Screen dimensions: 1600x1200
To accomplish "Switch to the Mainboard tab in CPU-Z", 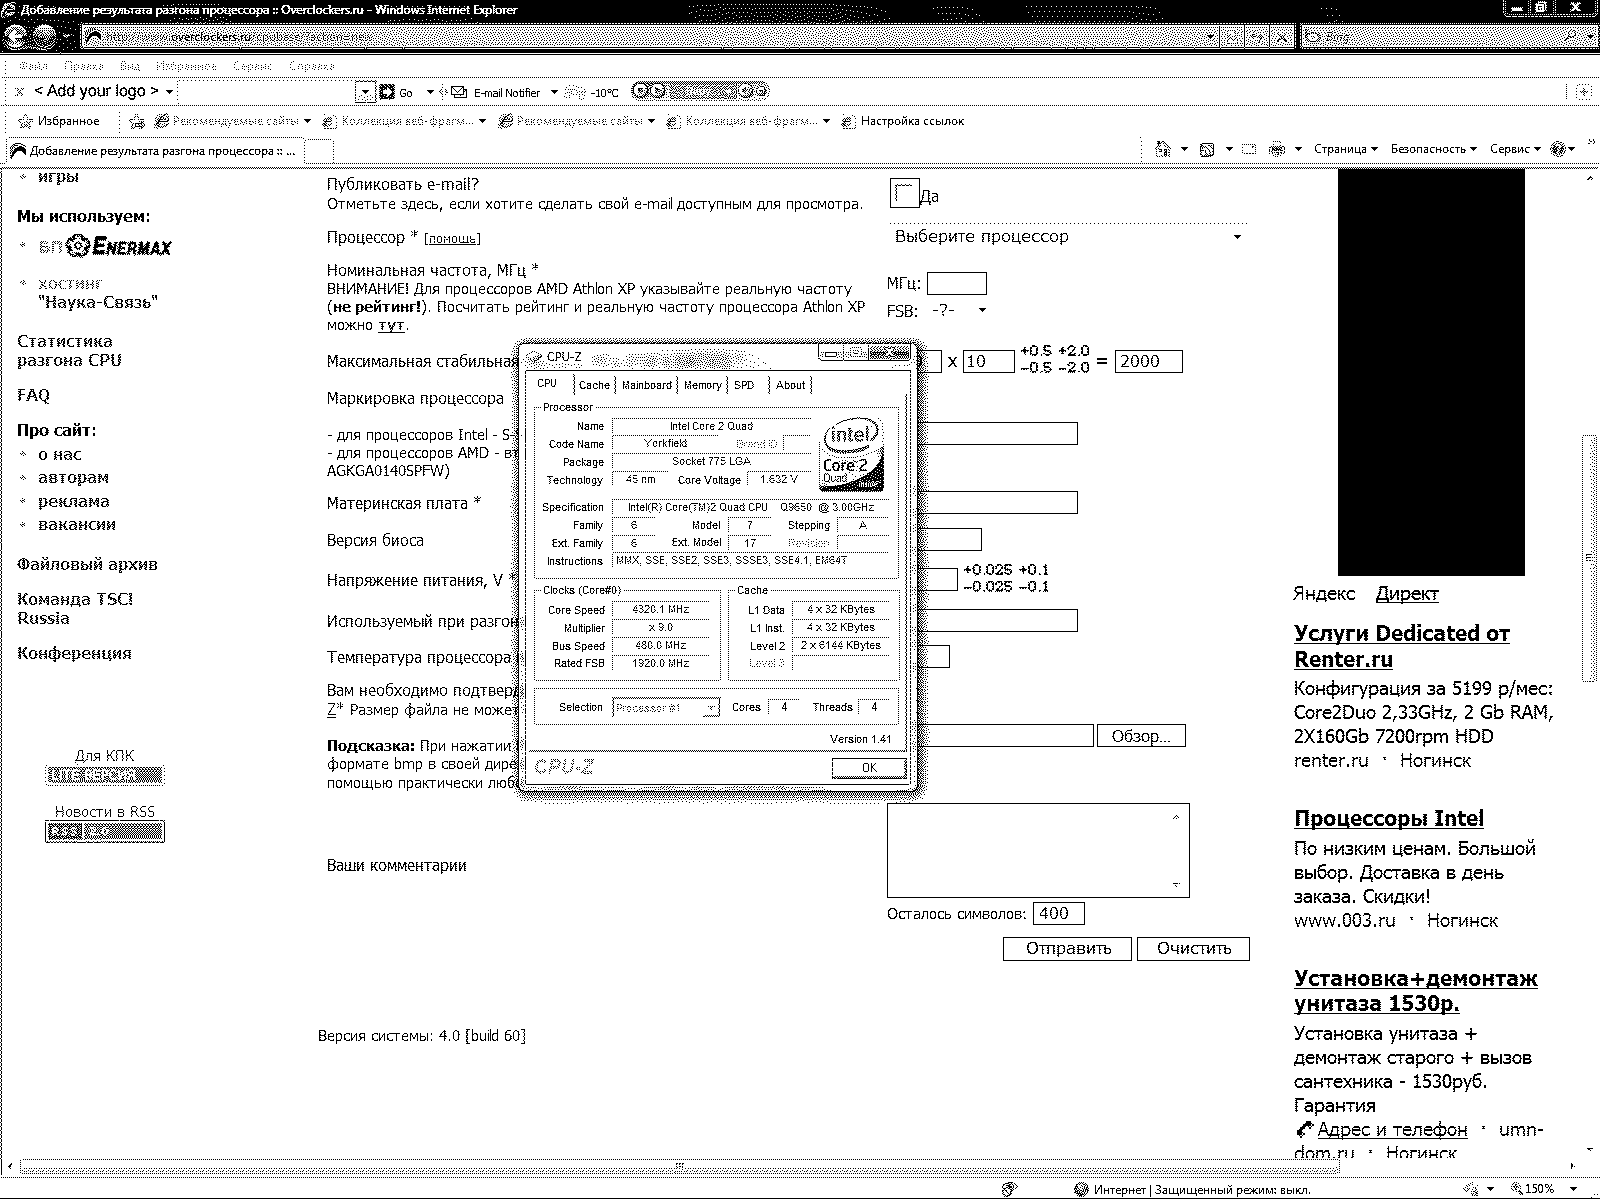I will point(647,385).
